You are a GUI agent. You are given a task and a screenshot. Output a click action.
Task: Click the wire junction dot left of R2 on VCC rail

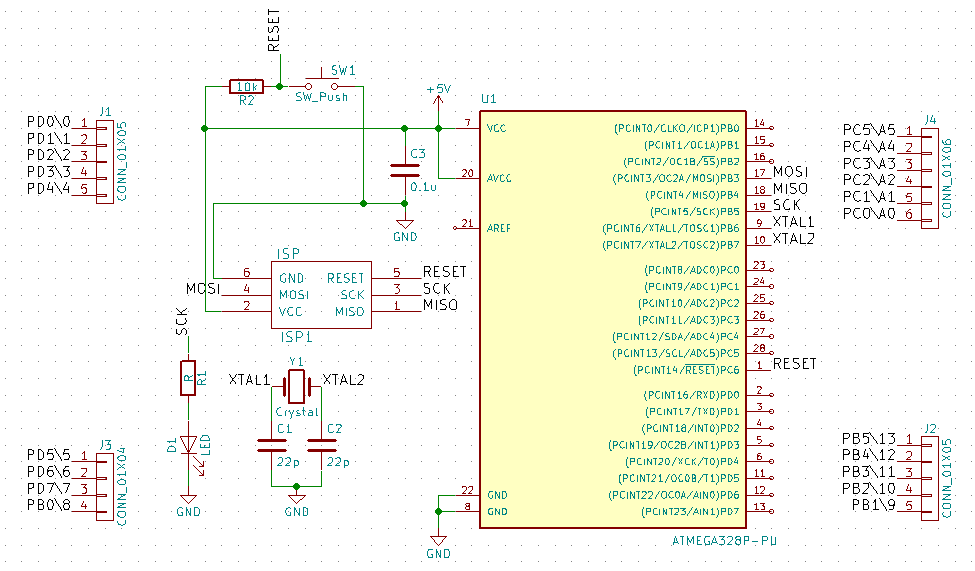(205, 128)
